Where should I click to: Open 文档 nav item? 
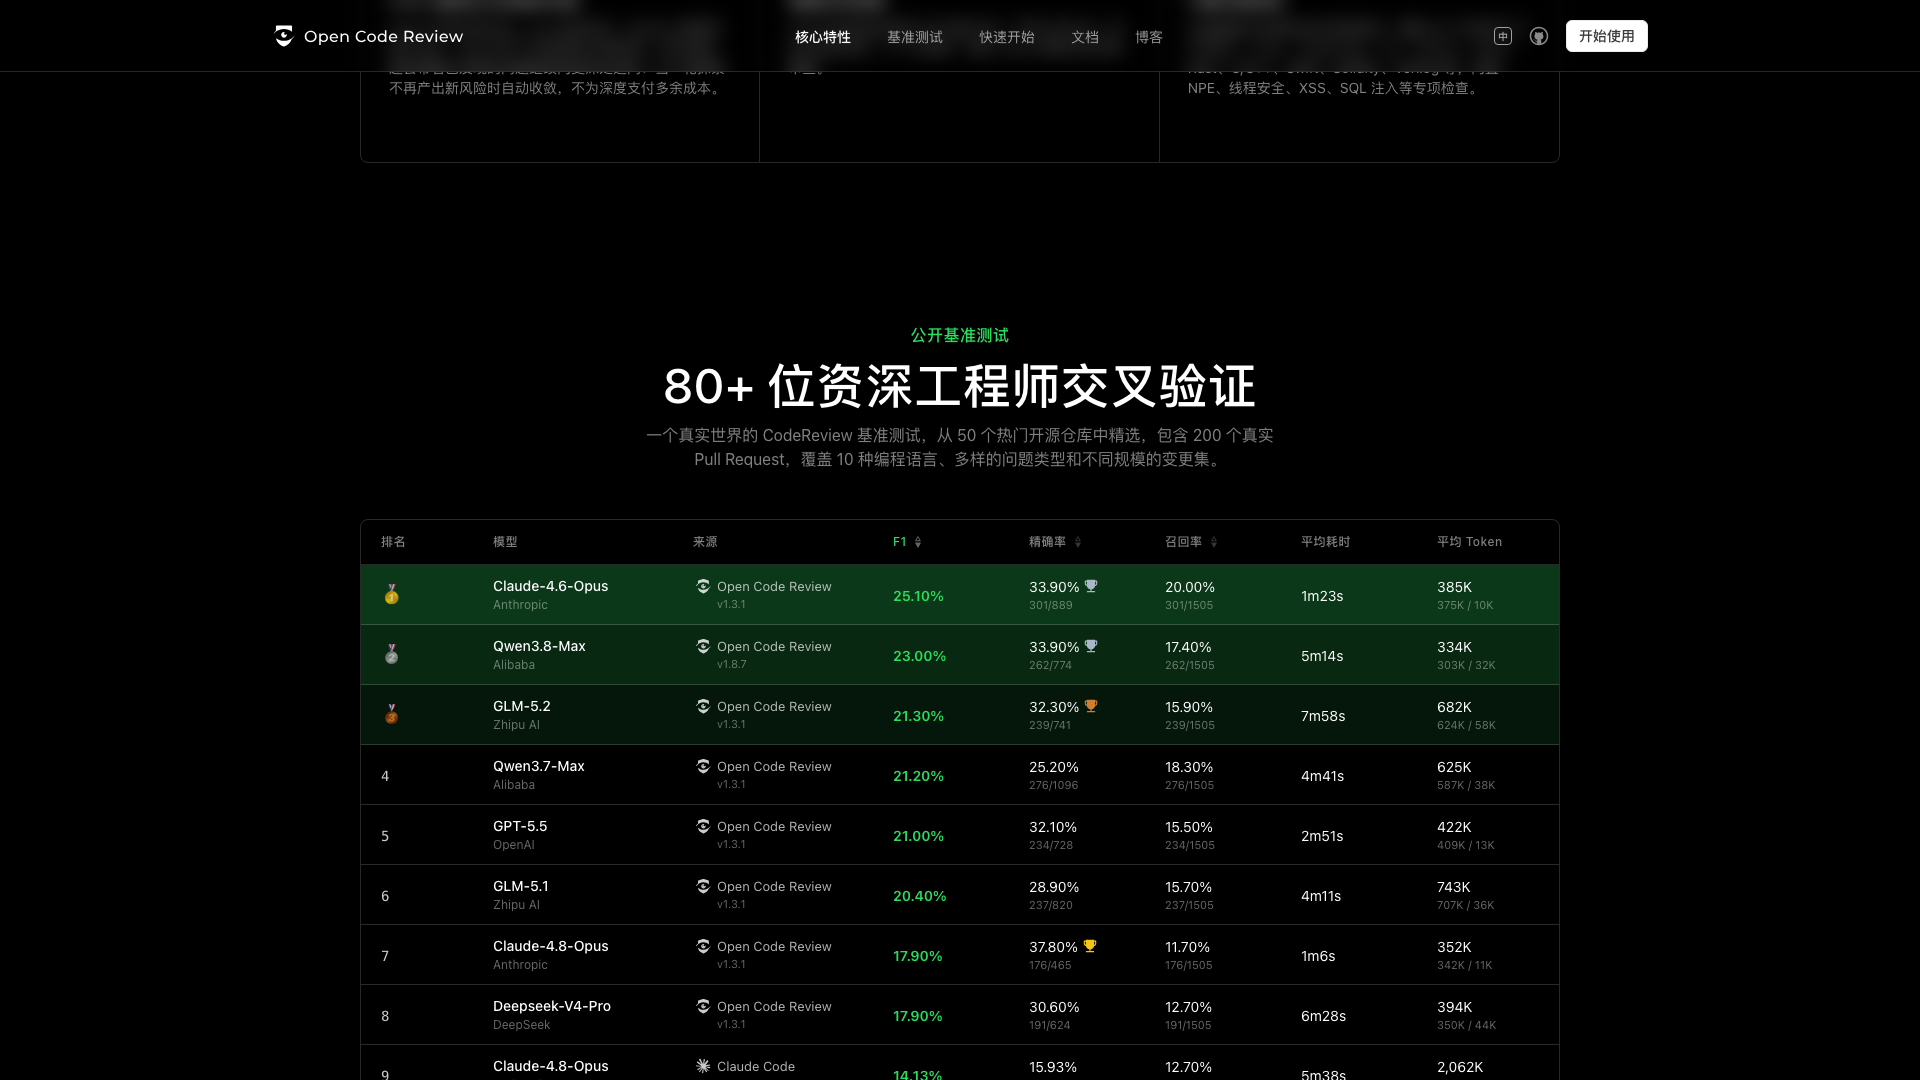click(x=1085, y=37)
